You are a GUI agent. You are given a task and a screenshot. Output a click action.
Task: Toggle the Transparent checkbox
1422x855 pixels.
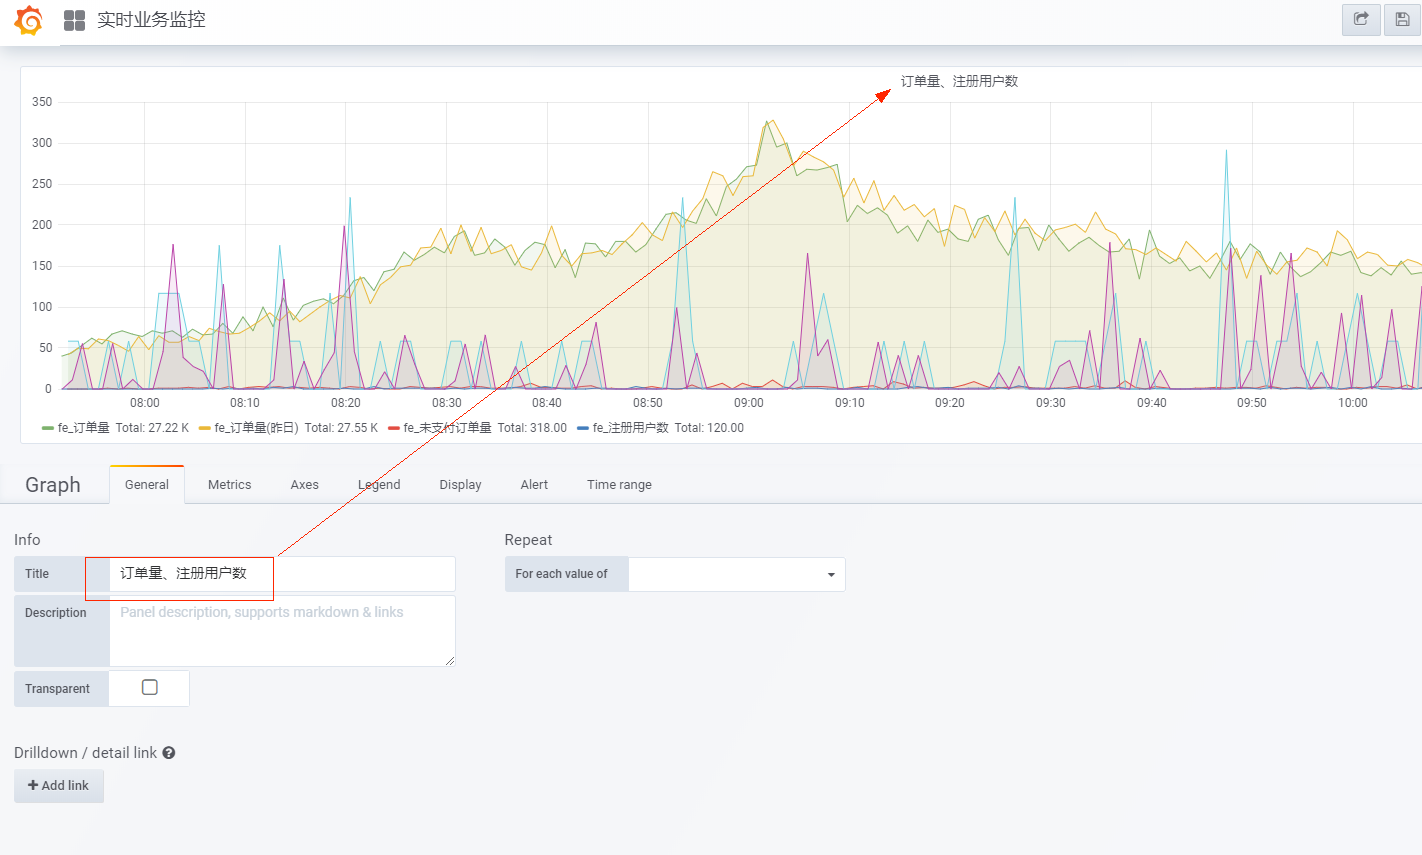pos(150,687)
